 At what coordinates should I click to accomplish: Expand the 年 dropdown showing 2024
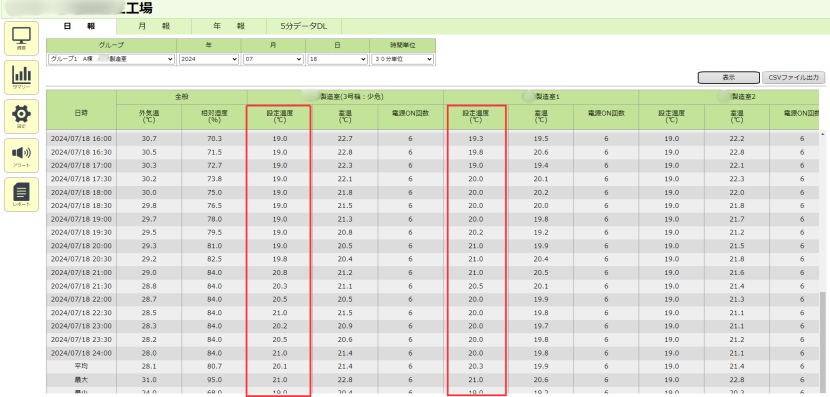tap(209, 59)
